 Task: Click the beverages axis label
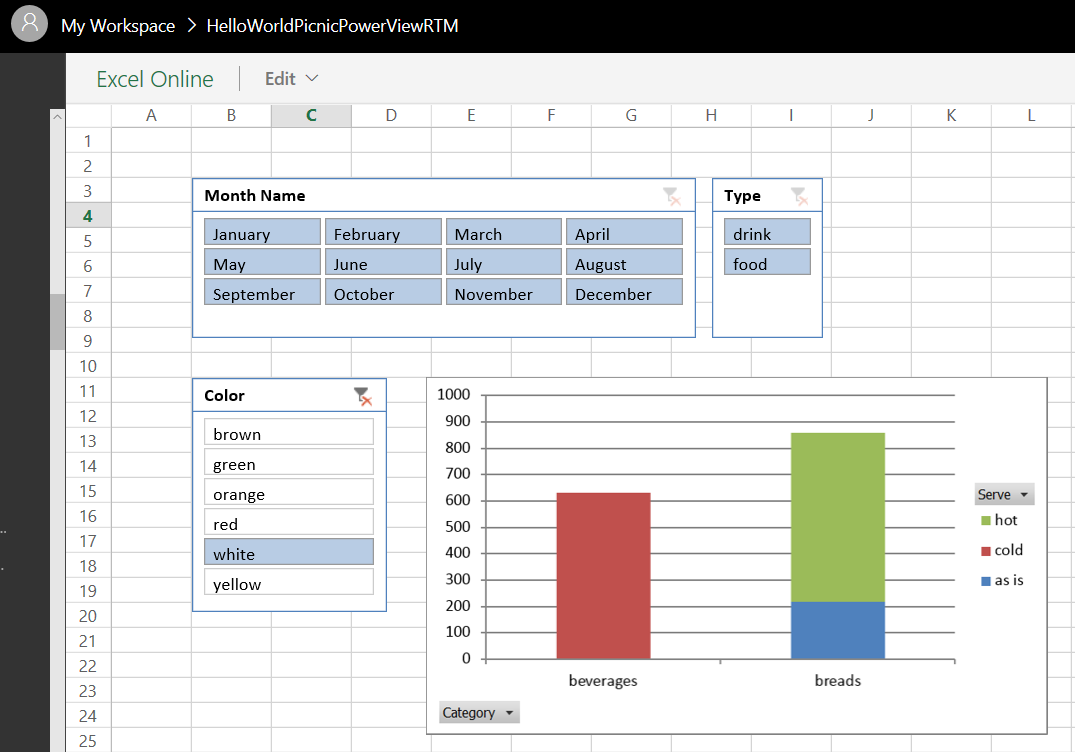[x=603, y=681]
